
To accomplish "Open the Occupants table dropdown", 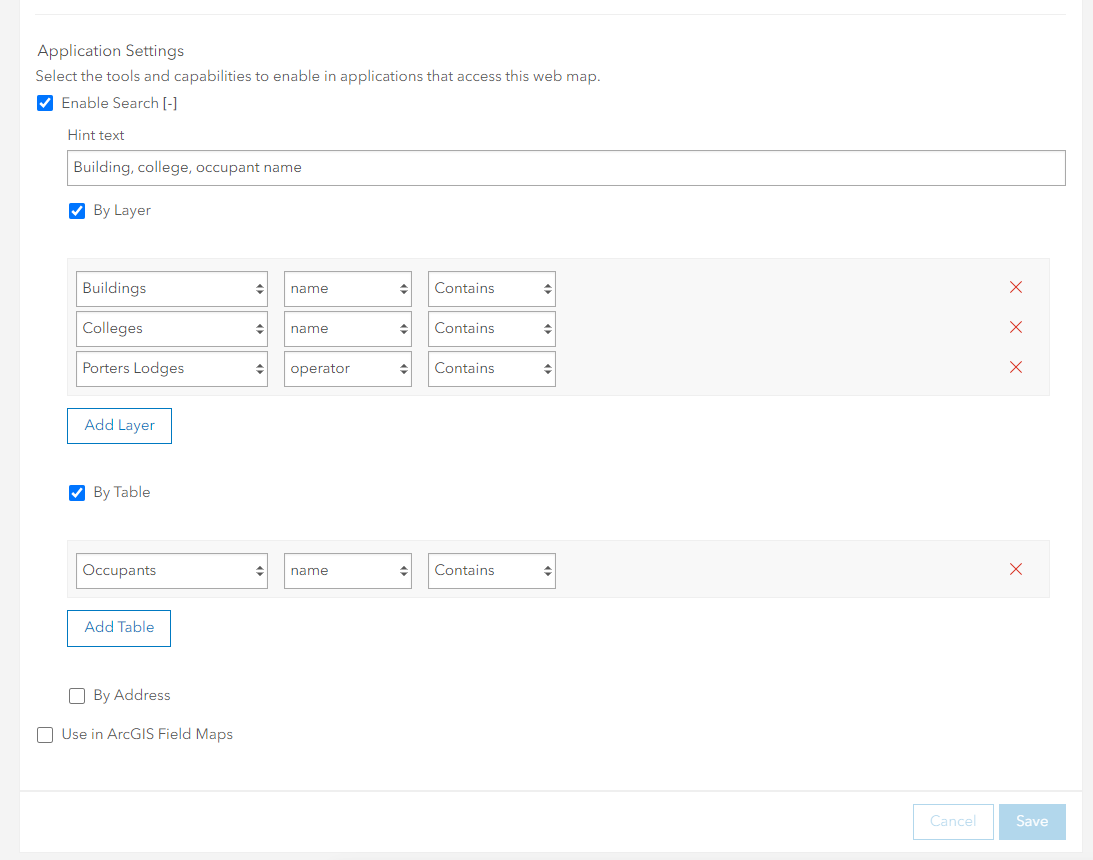I will 172,571.
